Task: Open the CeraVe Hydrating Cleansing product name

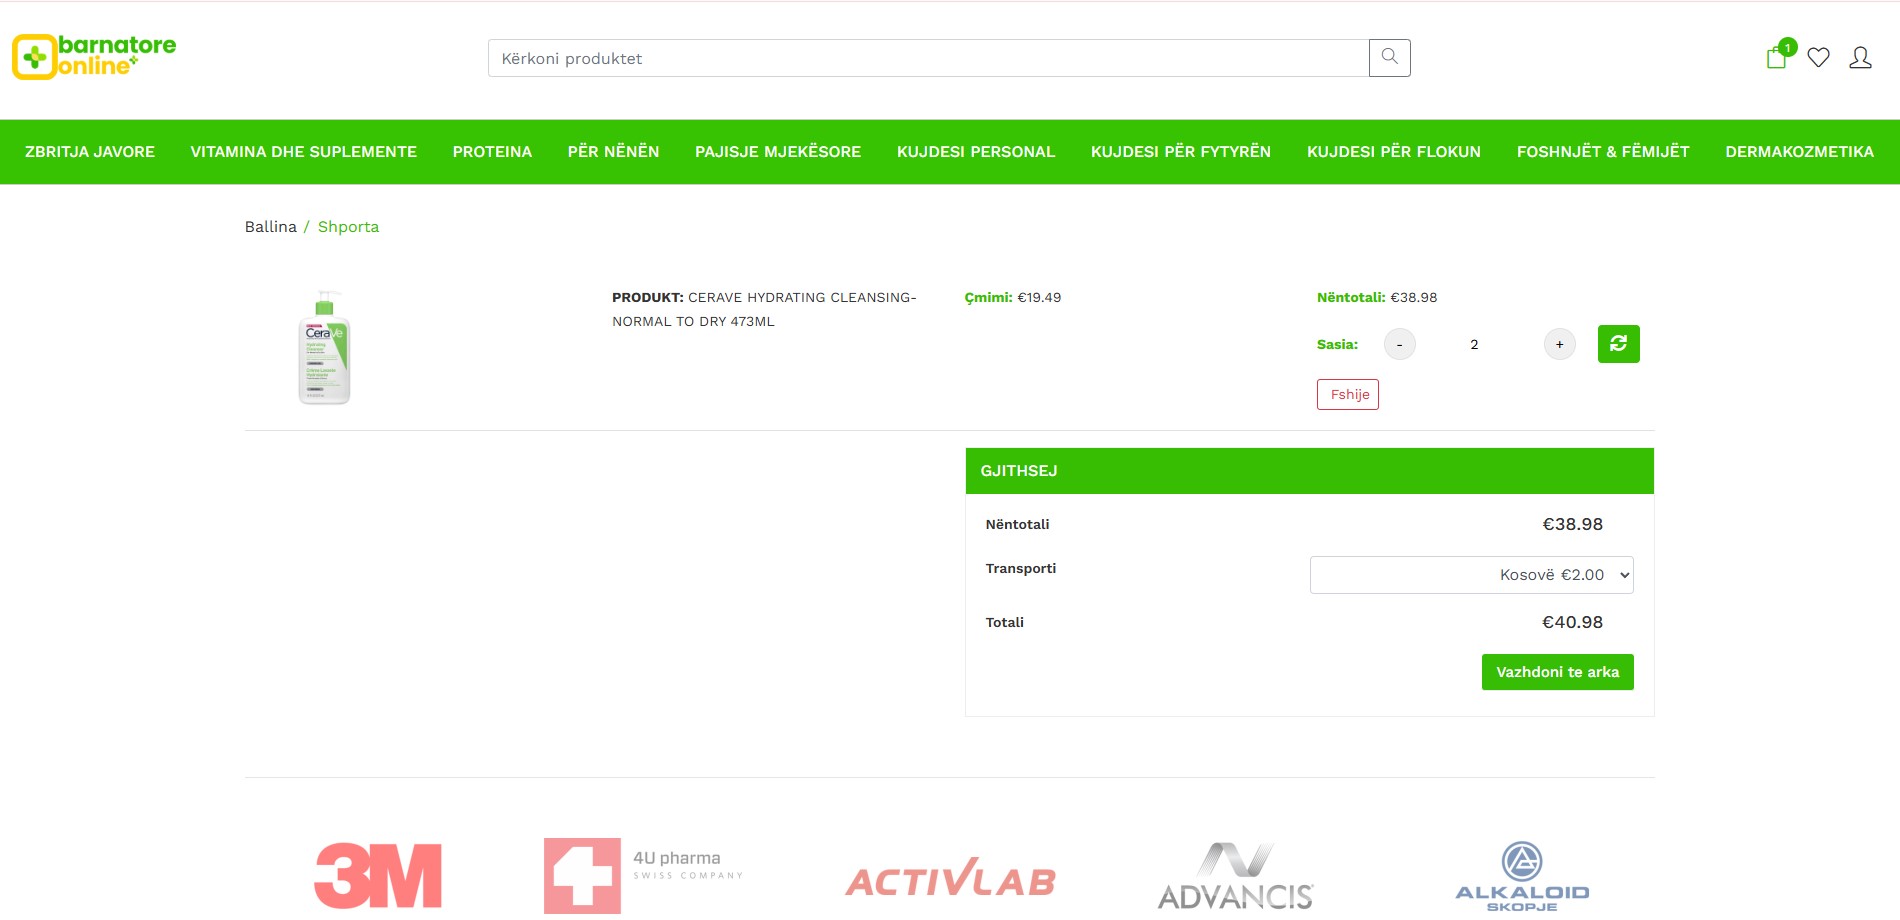Action: [764, 309]
